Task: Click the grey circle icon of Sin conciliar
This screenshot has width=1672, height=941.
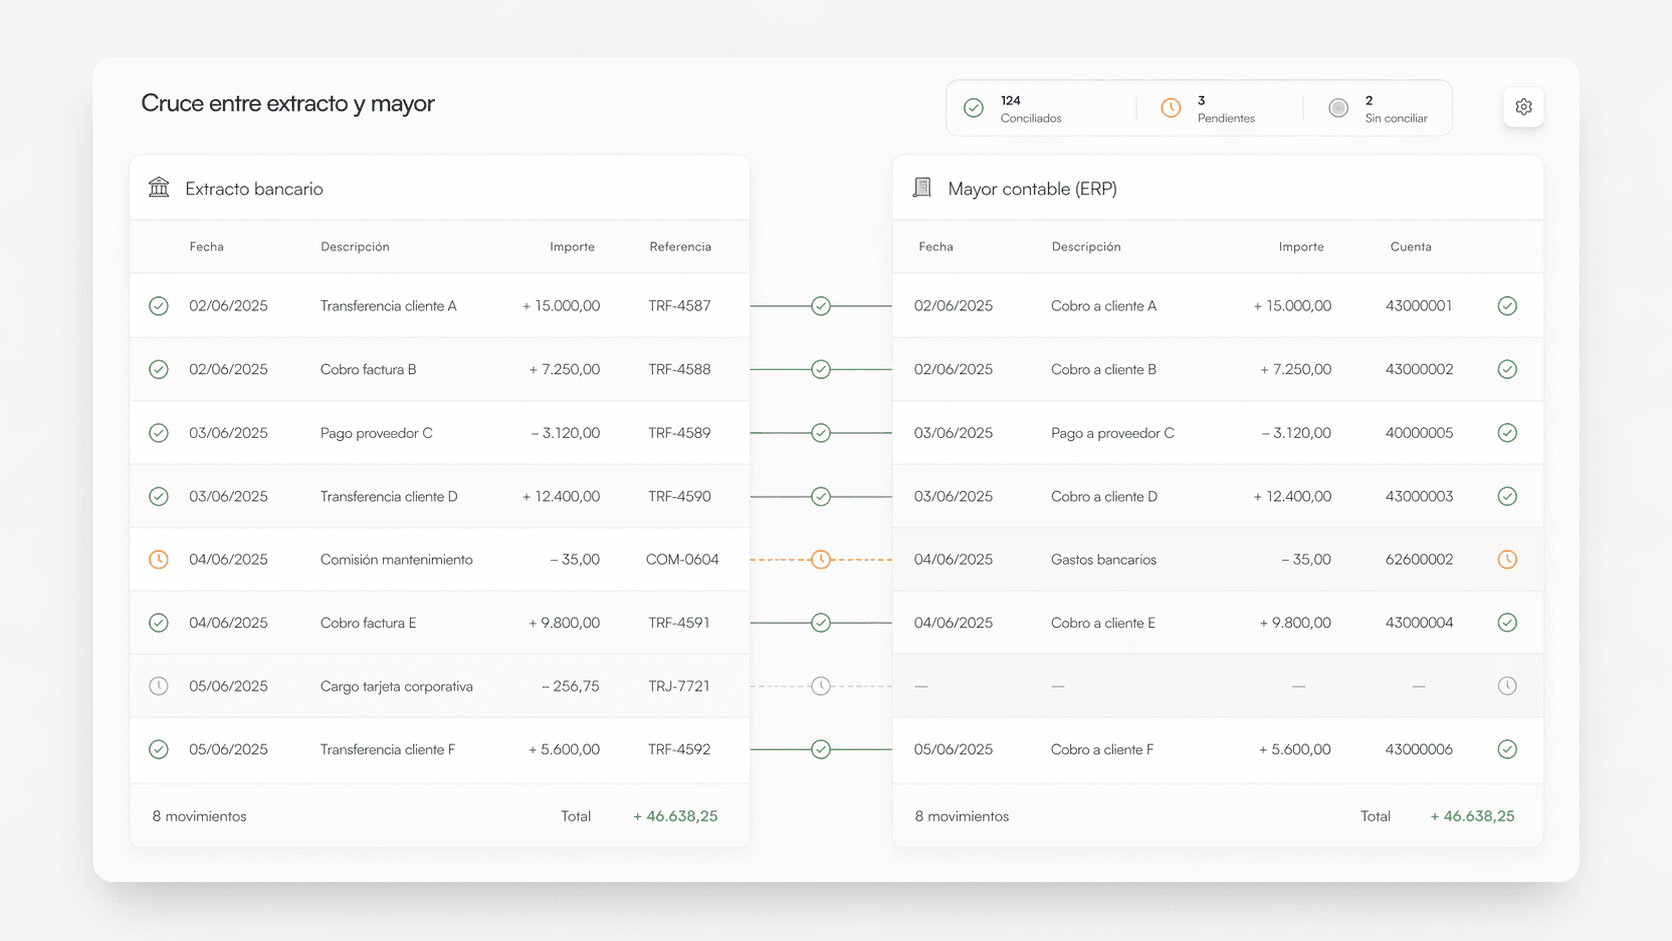Action: click(x=1338, y=108)
